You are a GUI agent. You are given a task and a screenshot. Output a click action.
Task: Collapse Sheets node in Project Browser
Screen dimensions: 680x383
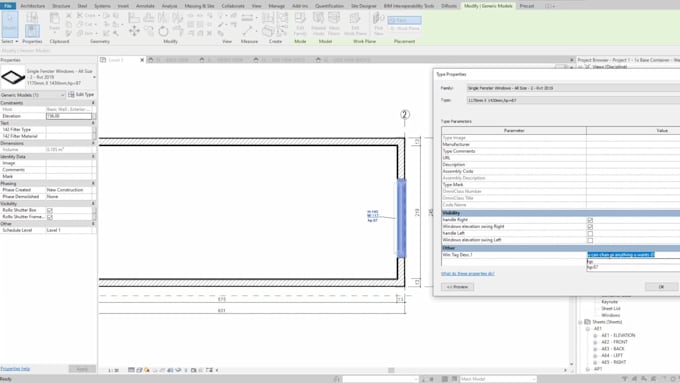(580, 322)
